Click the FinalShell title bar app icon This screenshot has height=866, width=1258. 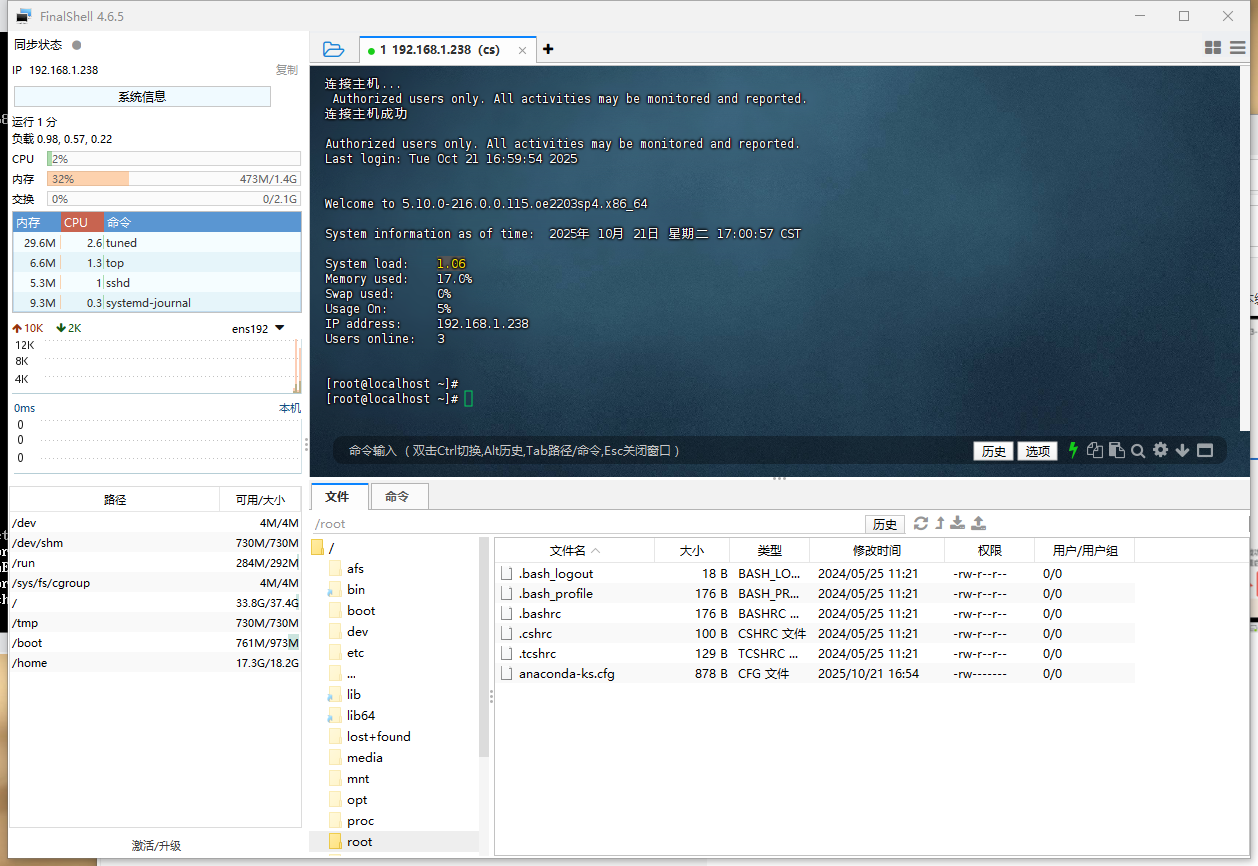(23, 16)
